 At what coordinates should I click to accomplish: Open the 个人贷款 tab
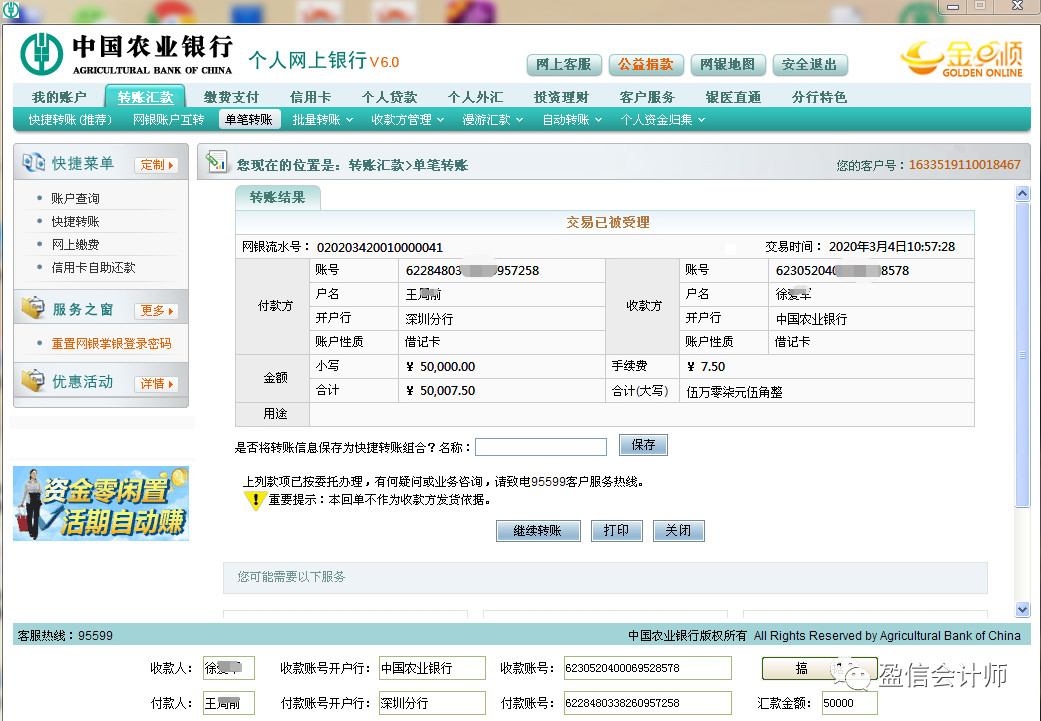click(x=389, y=97)
